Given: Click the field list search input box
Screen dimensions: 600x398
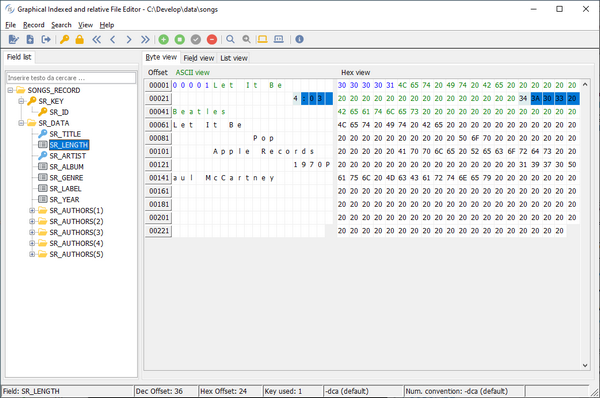Looking at the screenshot, I should [71, 78].
